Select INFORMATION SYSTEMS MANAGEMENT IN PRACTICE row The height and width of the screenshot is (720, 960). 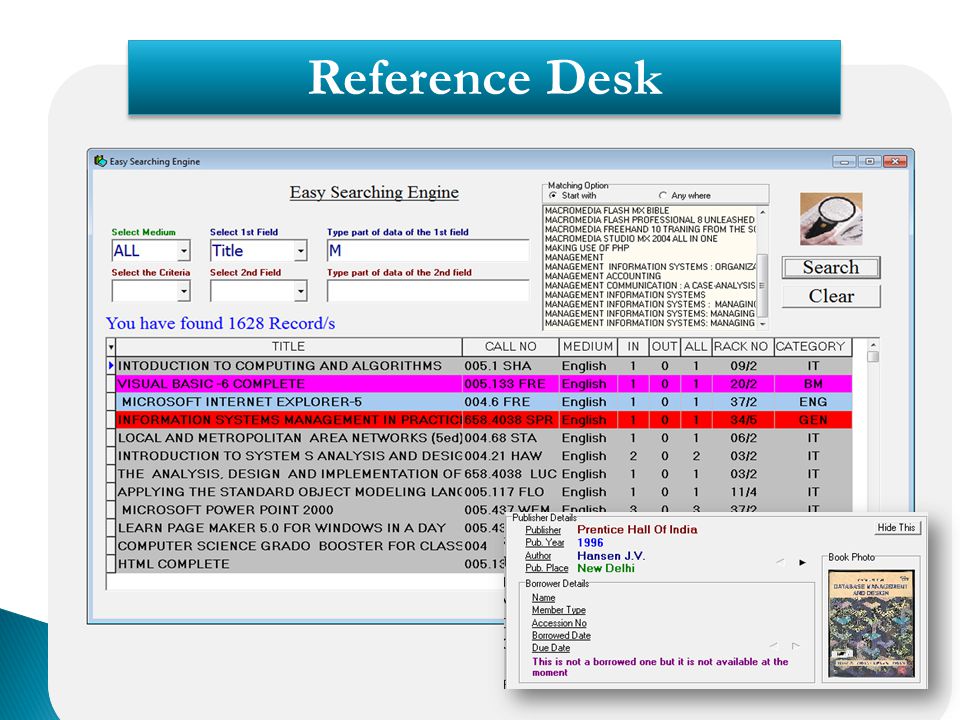click(x=484, y=420)
